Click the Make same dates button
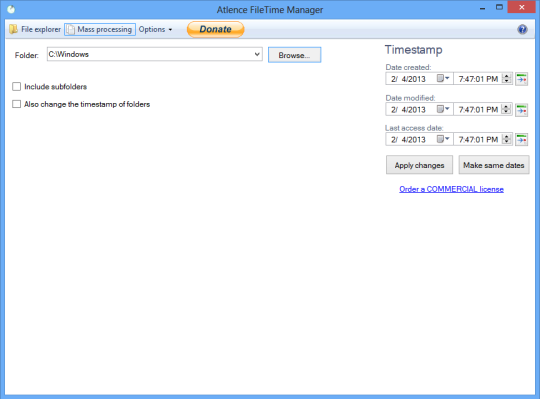 [x=494, y=165]
